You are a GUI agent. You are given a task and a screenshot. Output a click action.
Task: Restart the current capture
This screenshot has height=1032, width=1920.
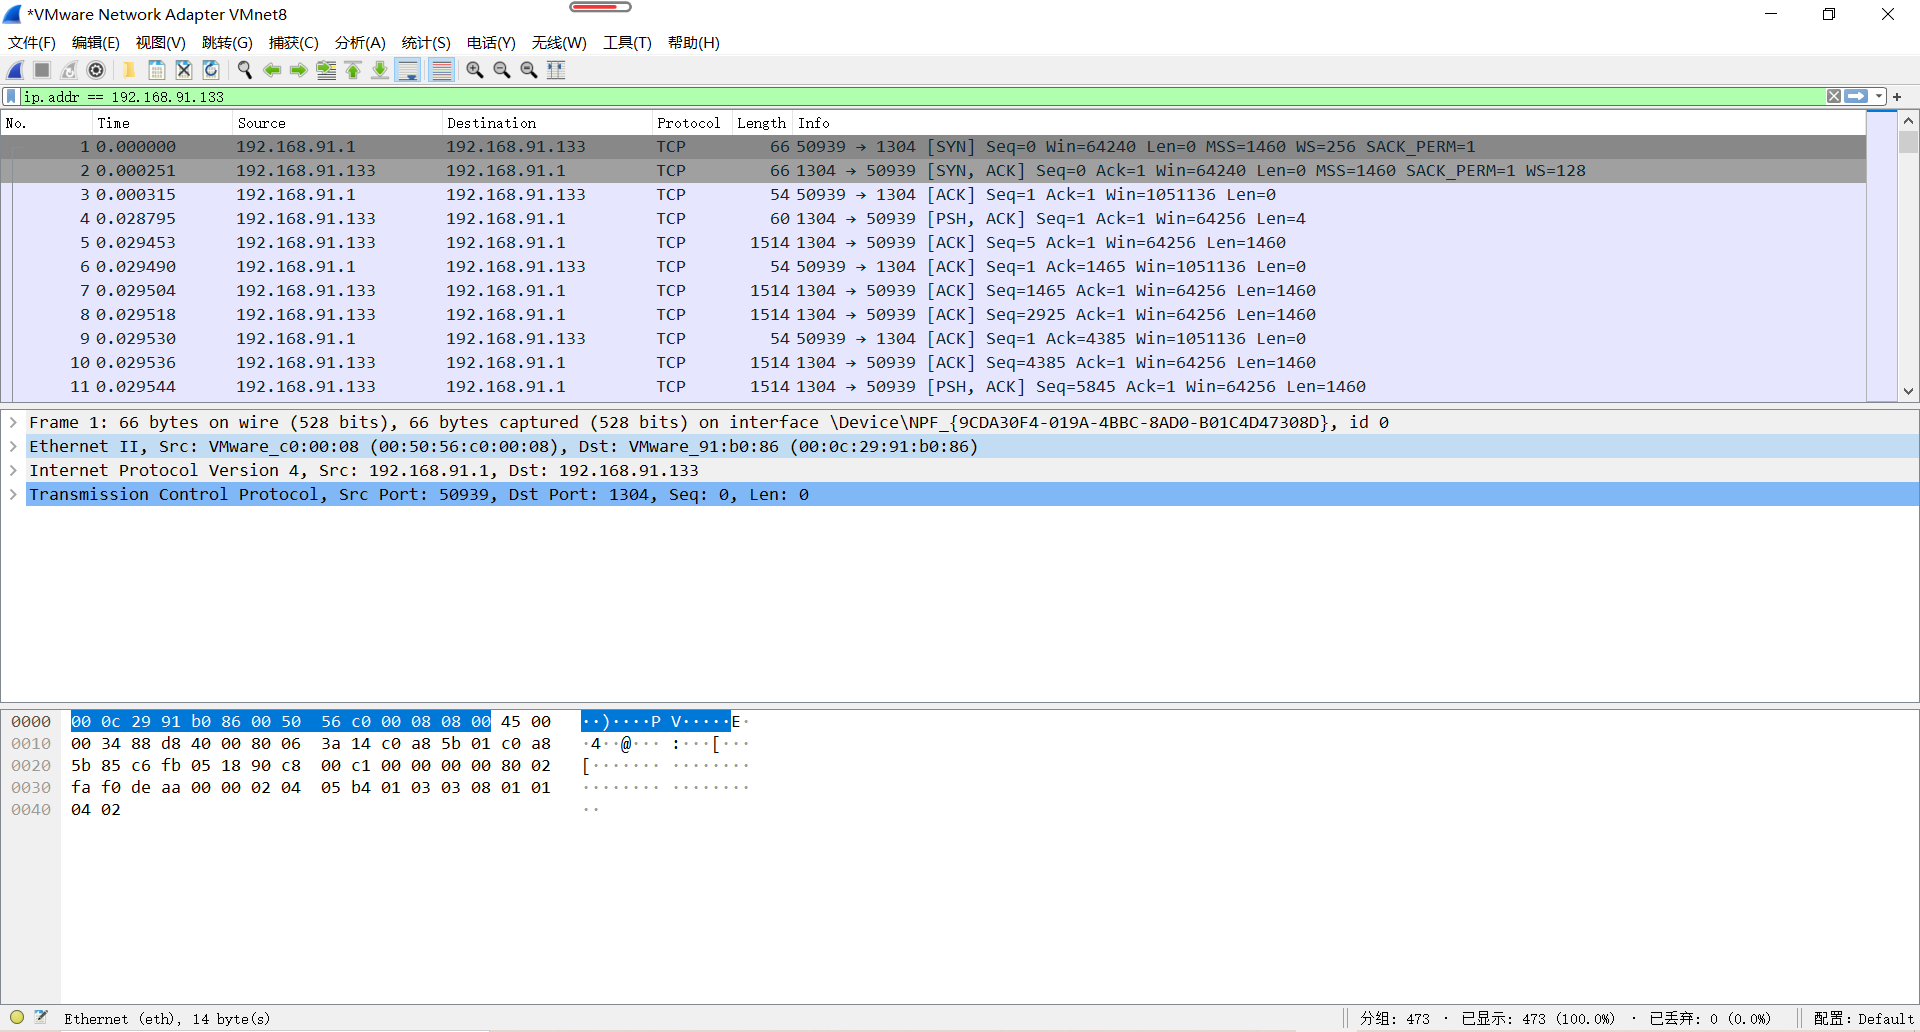pyautogui.click(x=69, y=70)
